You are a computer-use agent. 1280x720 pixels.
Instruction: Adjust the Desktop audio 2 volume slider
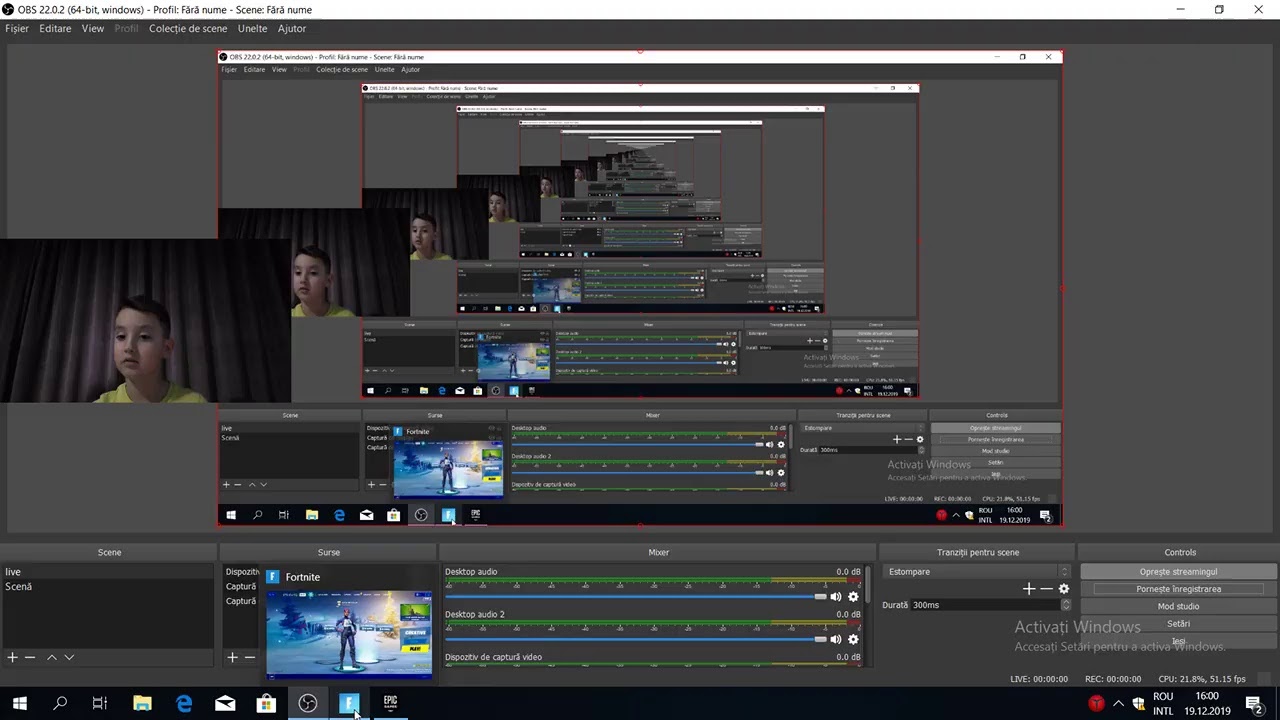636,639
